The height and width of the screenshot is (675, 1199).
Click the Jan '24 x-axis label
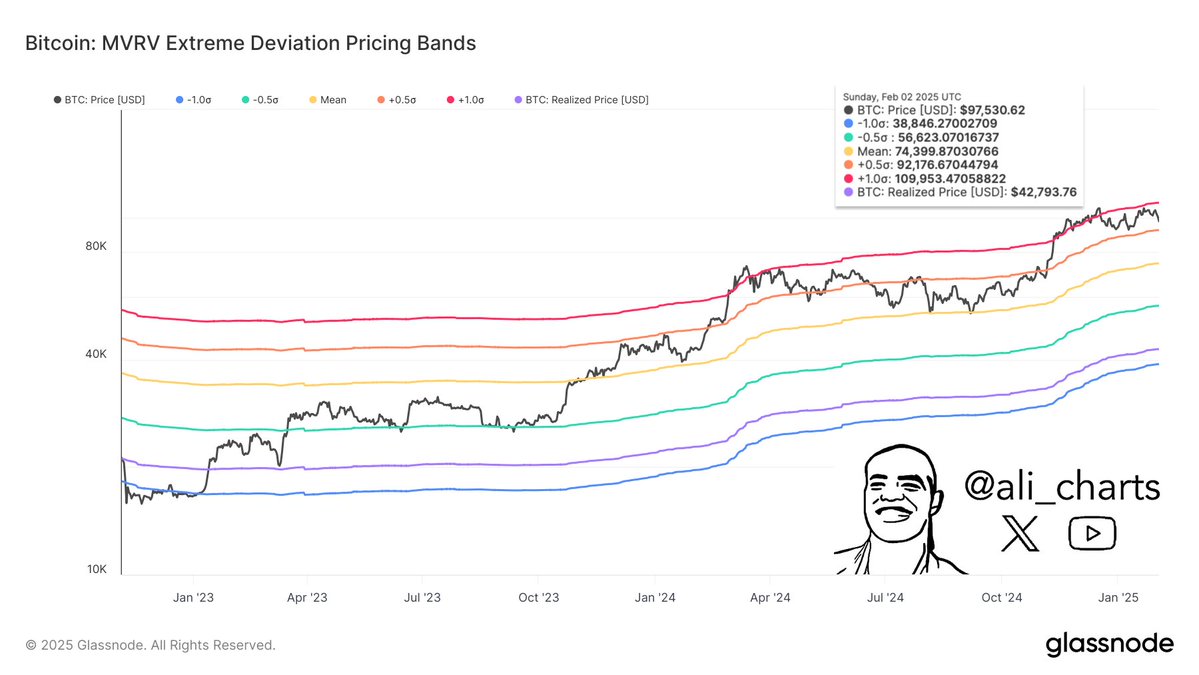pos(655,597)
